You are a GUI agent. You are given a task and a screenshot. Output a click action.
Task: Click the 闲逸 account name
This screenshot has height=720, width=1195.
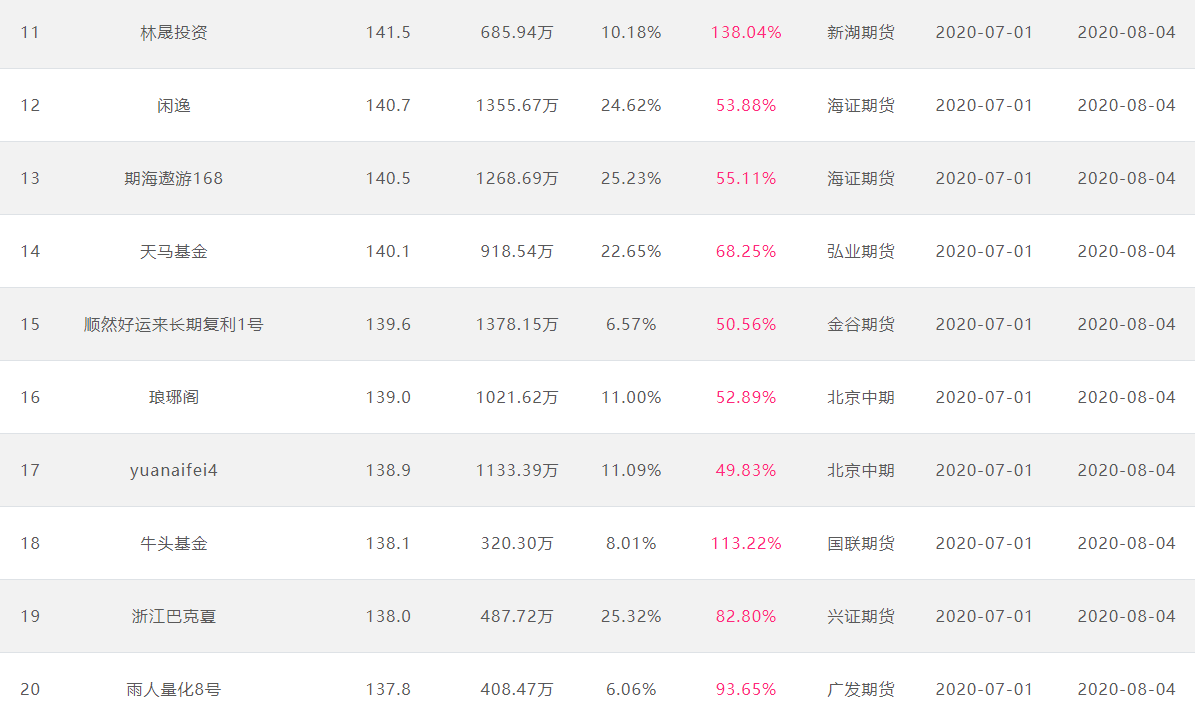click(174, 105)
